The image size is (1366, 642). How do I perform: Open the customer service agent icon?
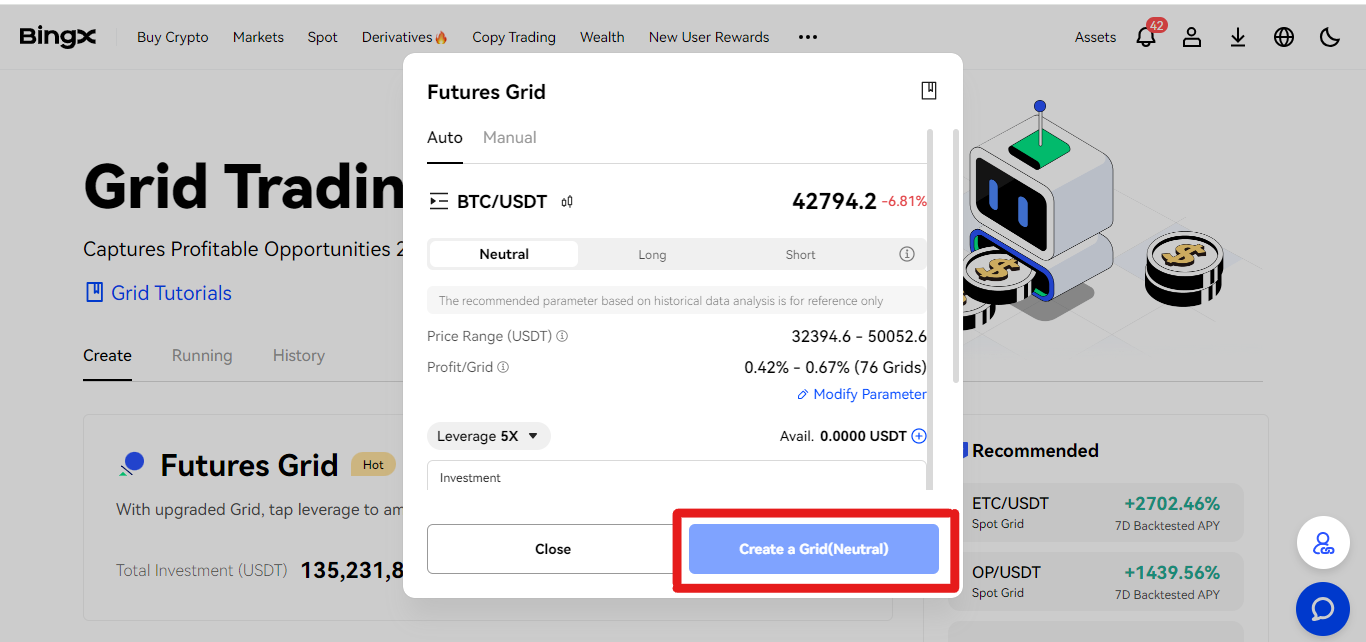click(1323, 544)
